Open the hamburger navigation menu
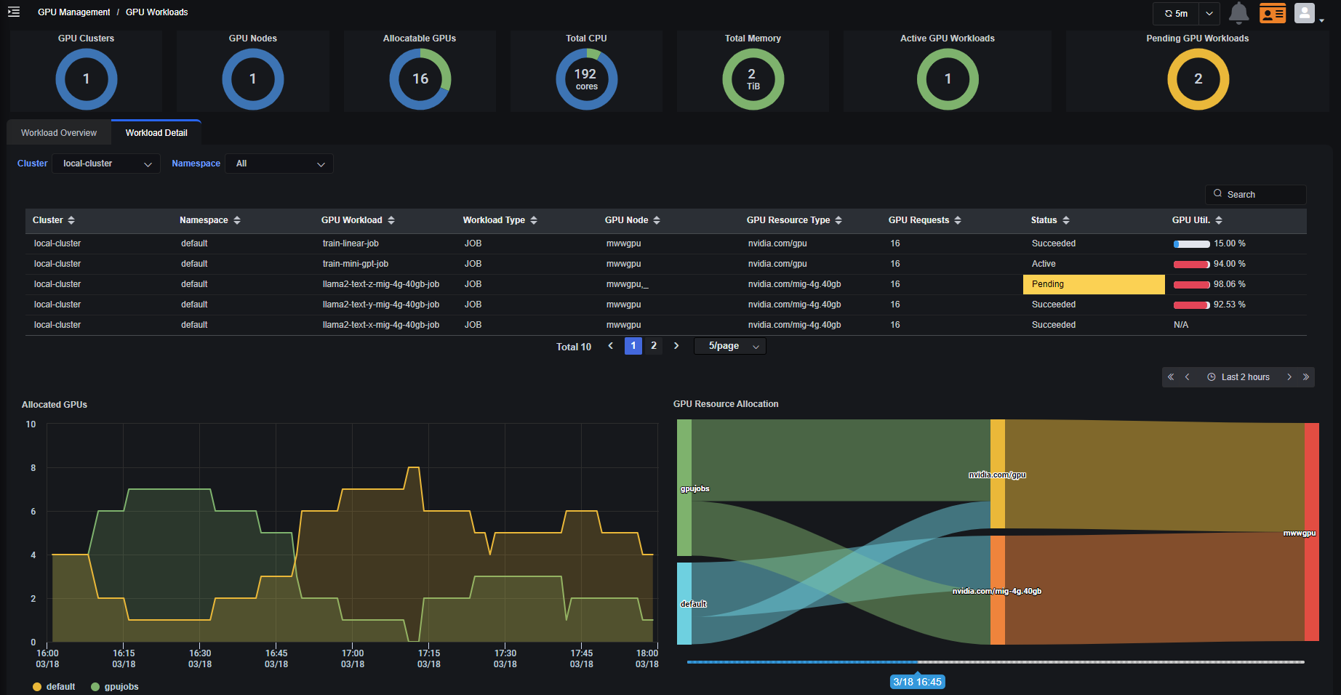The image size is (1341, 695). pos(14,12)
